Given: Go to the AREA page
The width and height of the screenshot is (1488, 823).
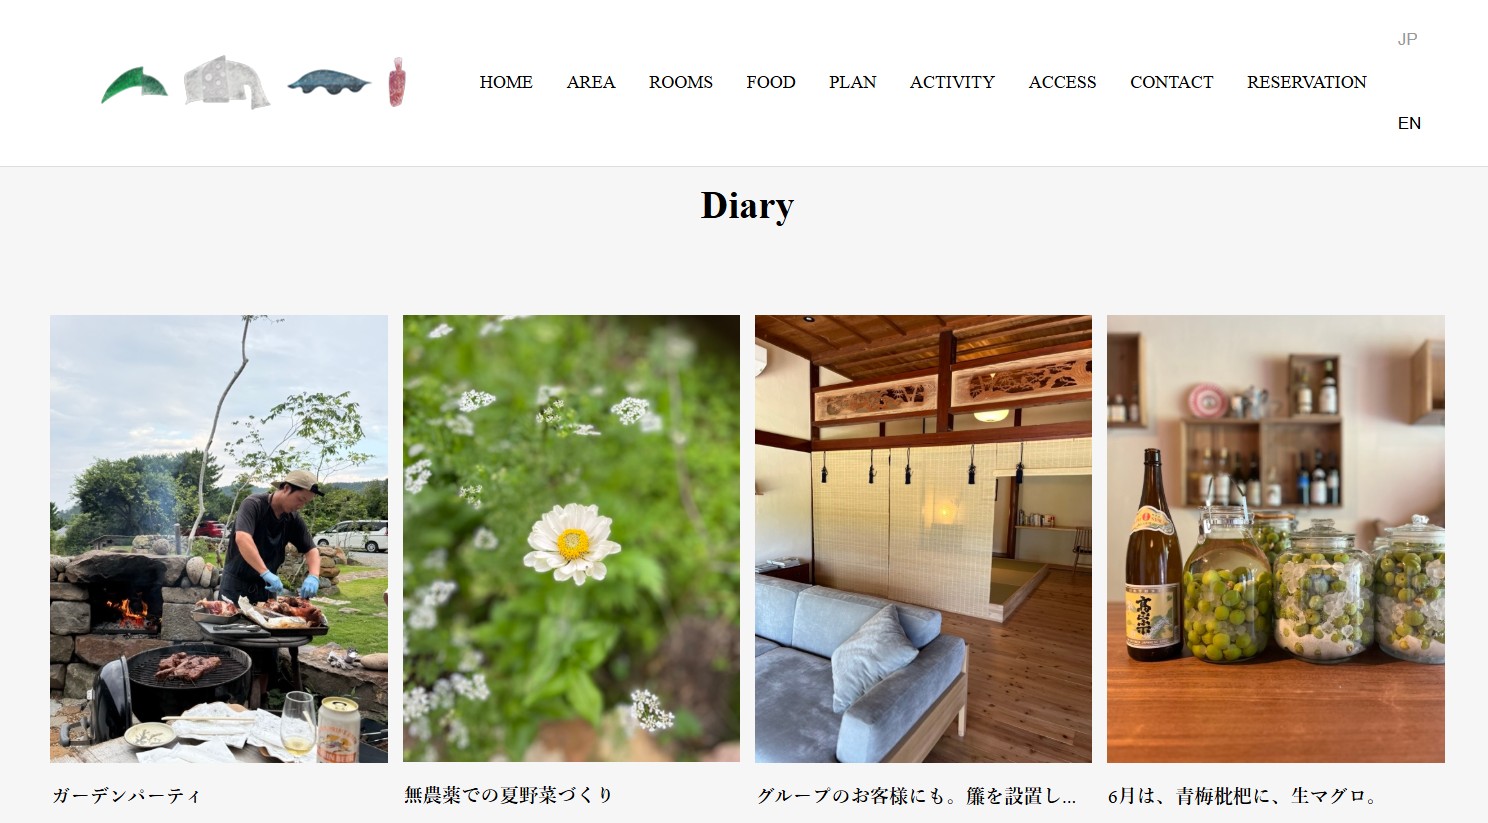Looking at the screenshot, I should 591,82.
